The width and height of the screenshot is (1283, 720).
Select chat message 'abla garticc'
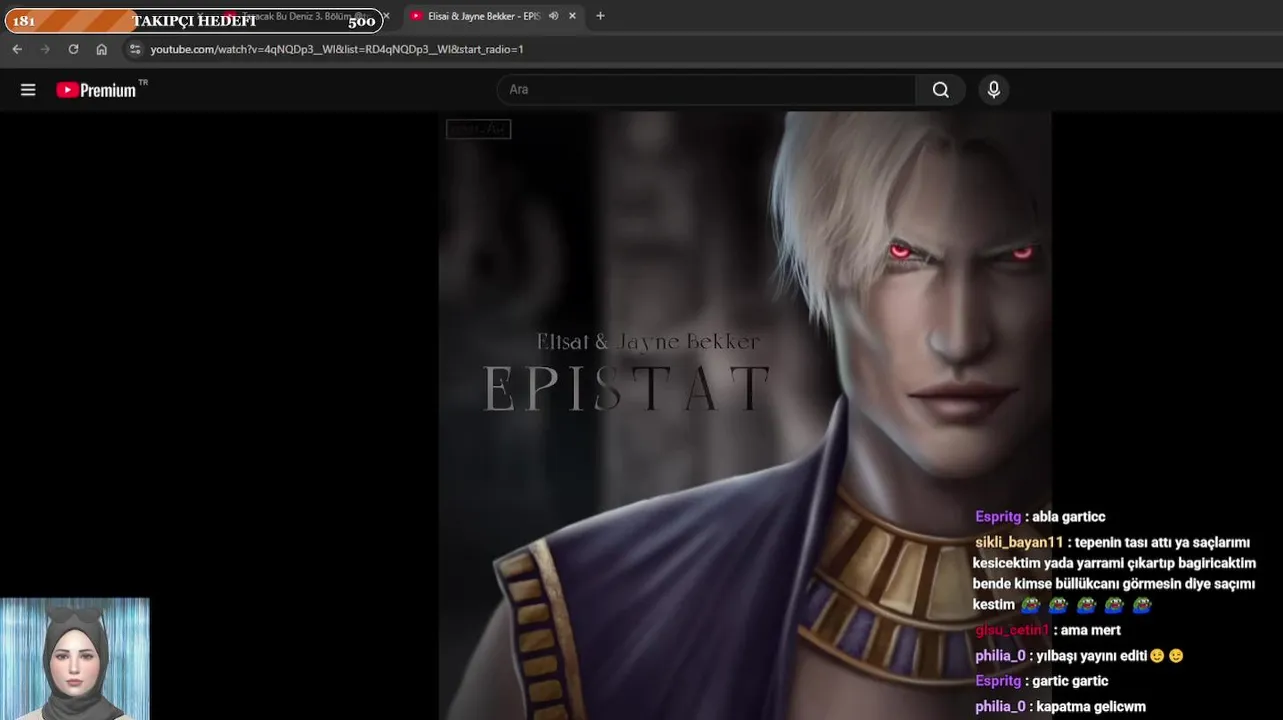pyautogui.click(x=1069, y=517)
